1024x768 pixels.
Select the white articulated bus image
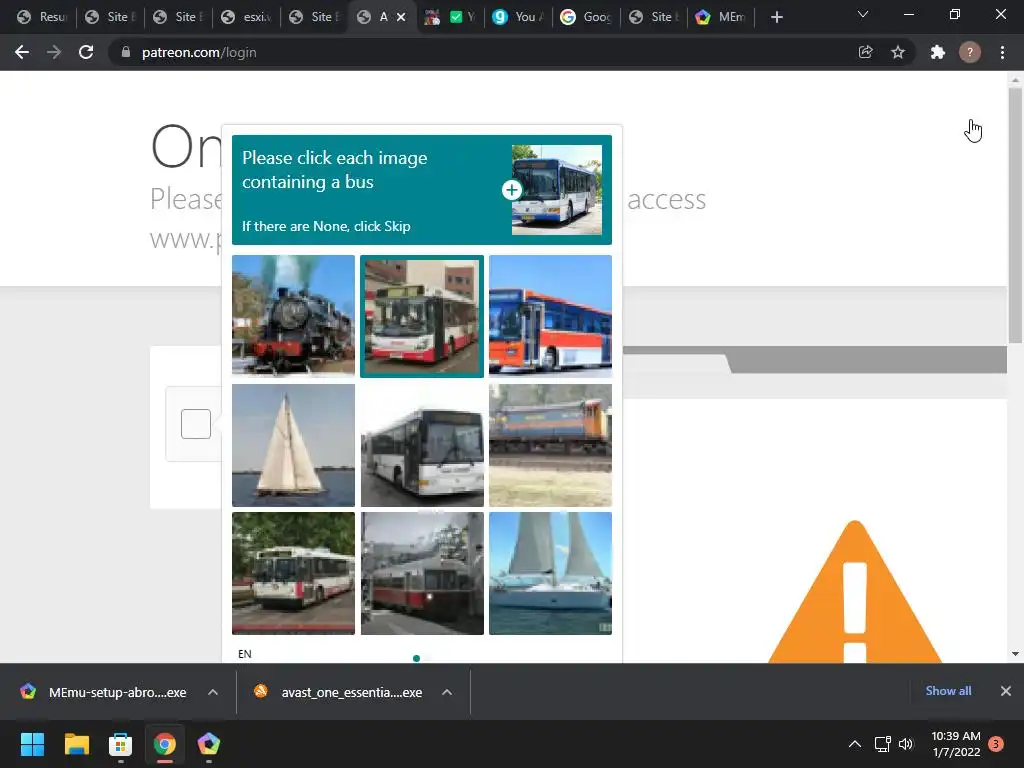422,445
